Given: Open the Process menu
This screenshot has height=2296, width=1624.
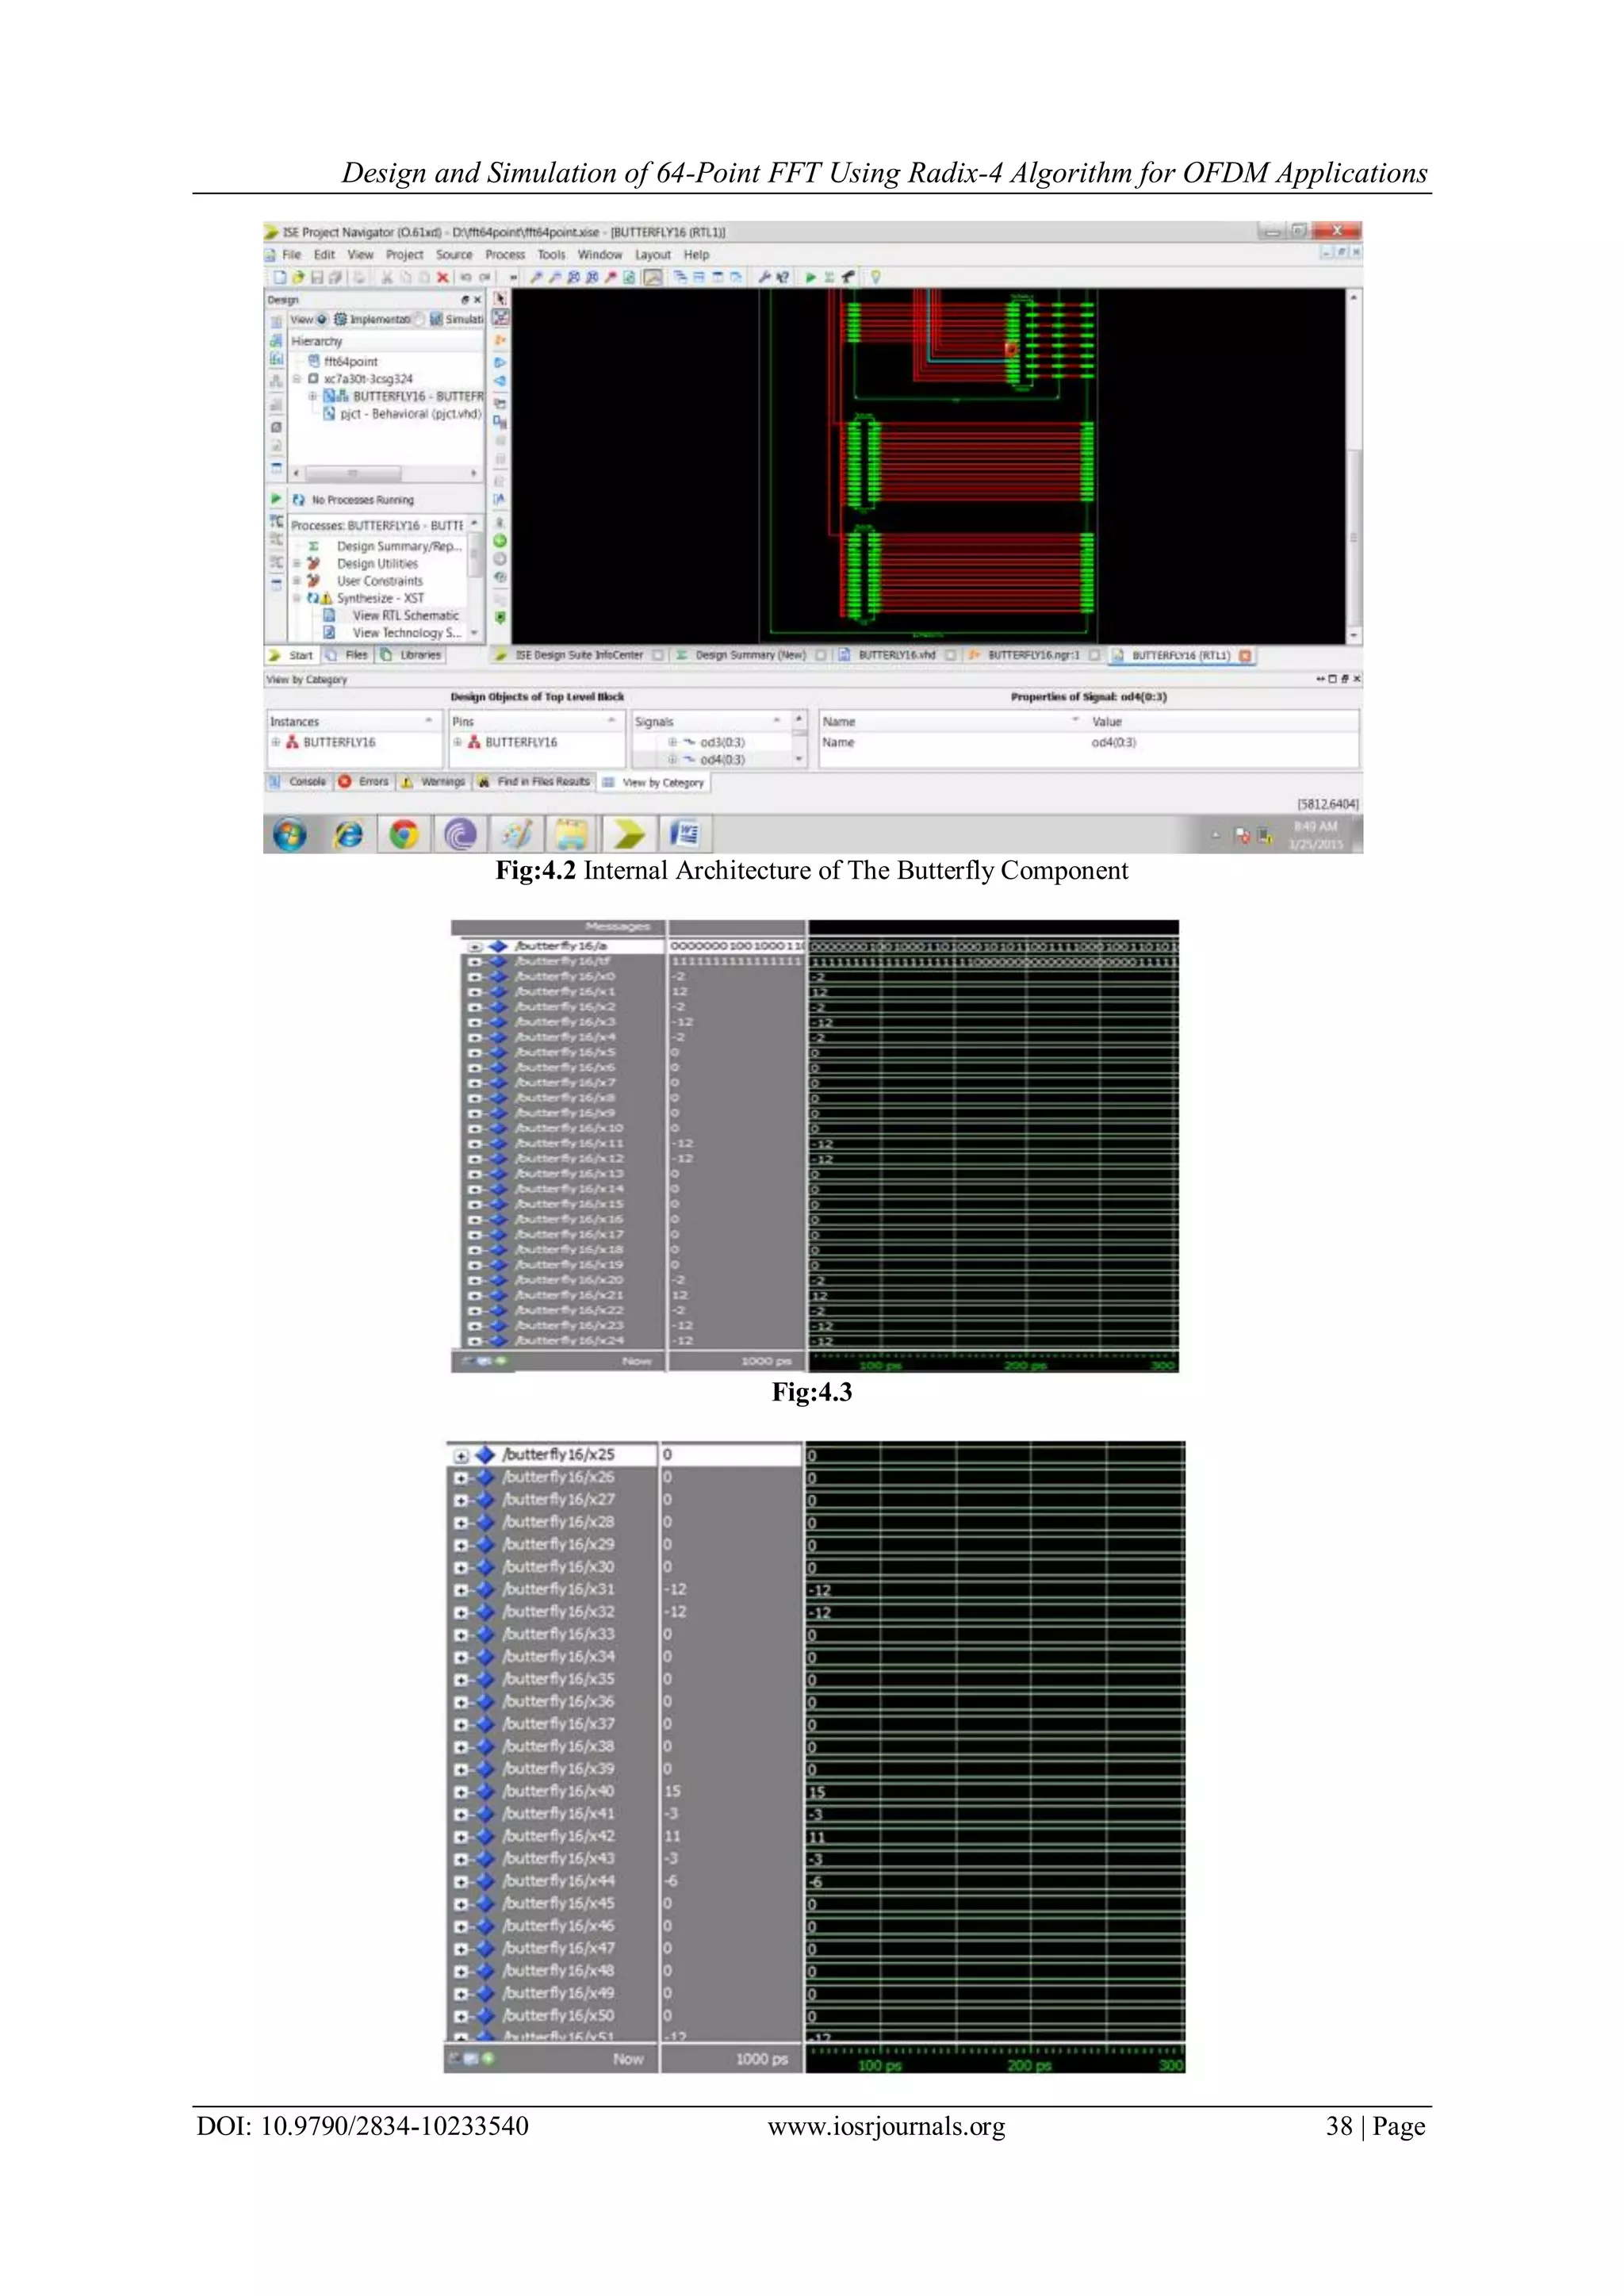Looking at the screenshot, I should [x=505, y=255].
